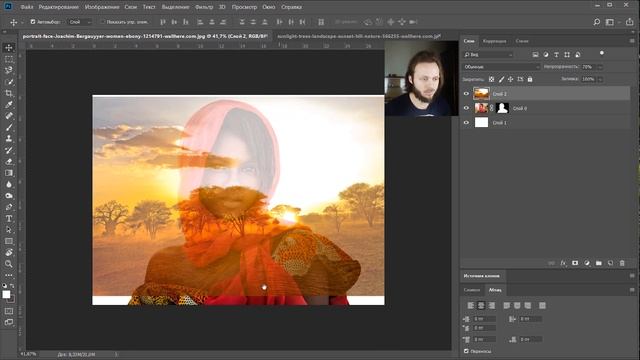Toggle lock image pixels brush icon
Viewport: 640px width, 360px height.
(501, 79)
